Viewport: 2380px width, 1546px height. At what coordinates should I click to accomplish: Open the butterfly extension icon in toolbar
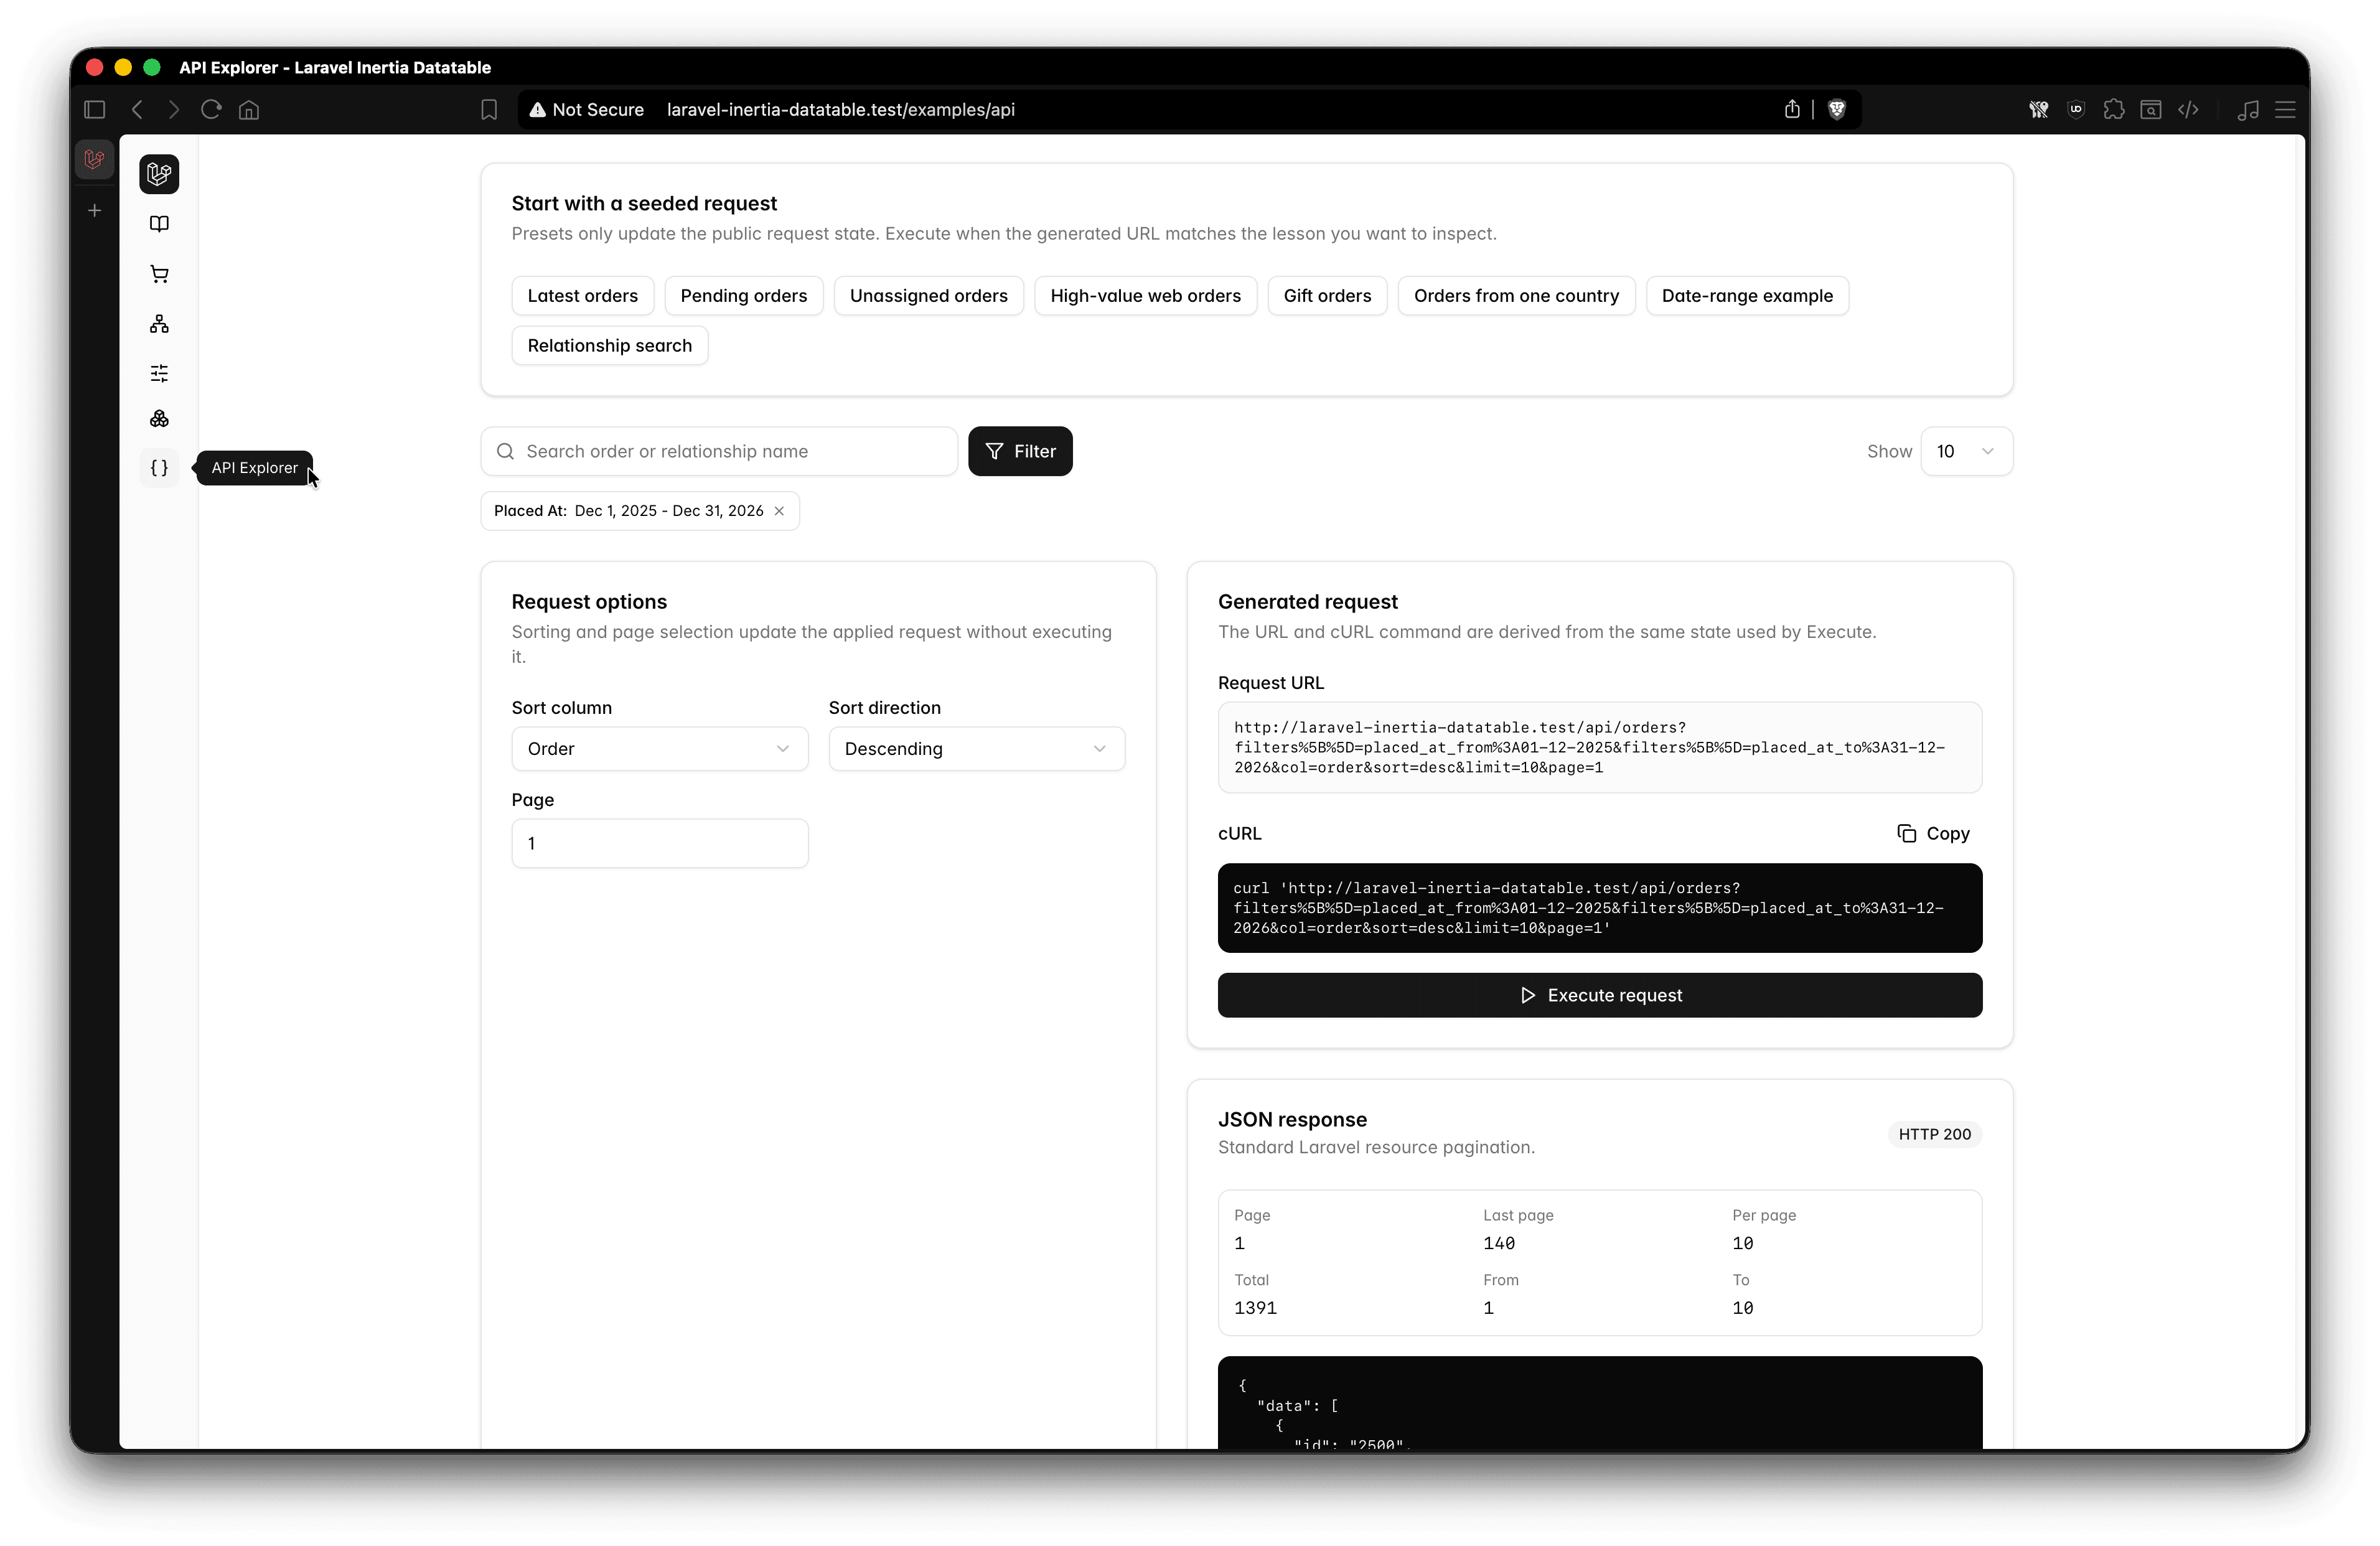[2039, 109]
